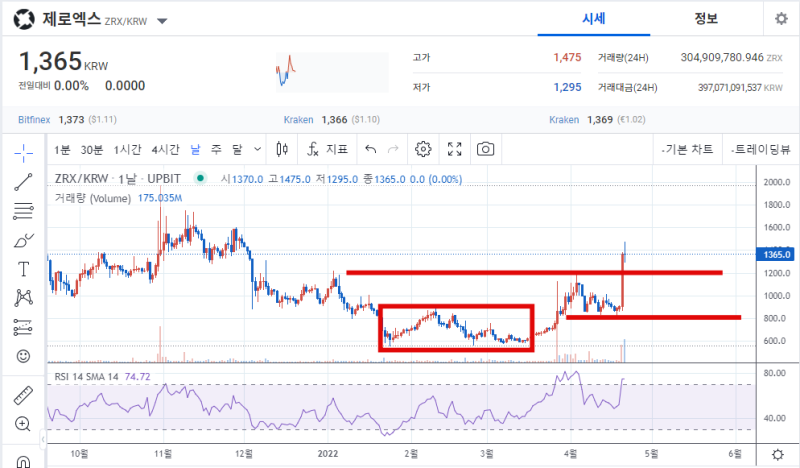Set interval to 30분

pos(91,150)
